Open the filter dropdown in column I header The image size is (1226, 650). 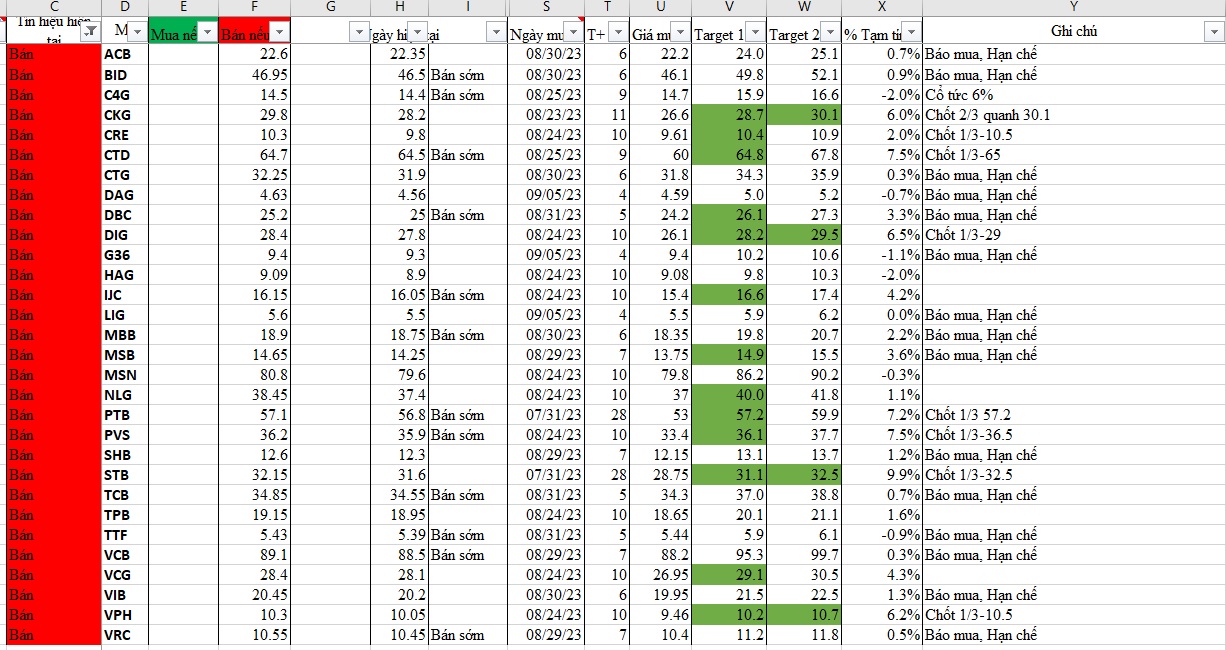click(x=495, y=33)
